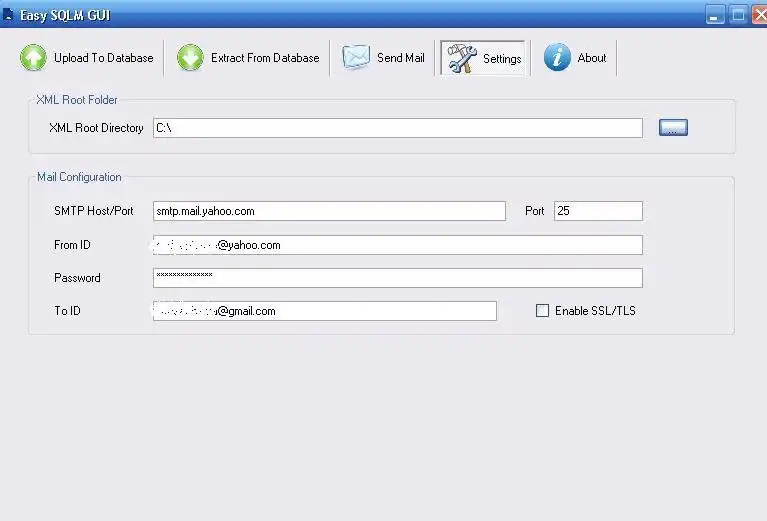
Task: Click the 'Mail Configuration' group title
Action: click(79, 177)
